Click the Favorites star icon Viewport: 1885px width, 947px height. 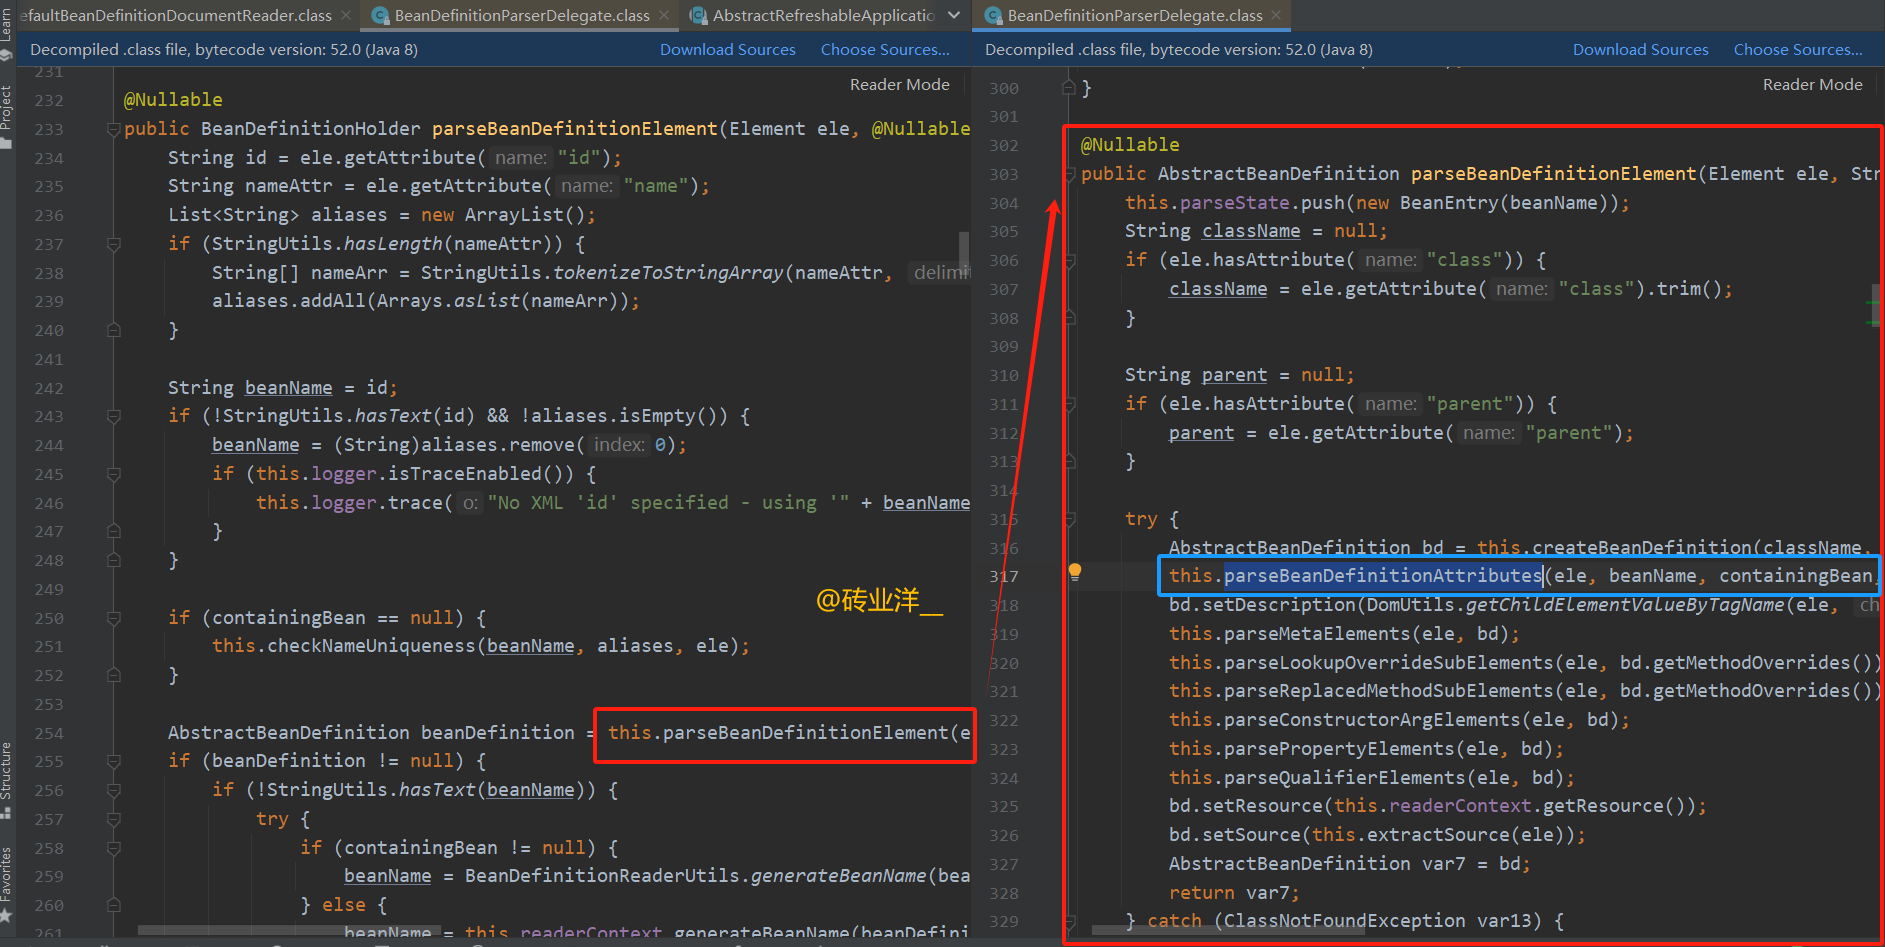(6, 915)
